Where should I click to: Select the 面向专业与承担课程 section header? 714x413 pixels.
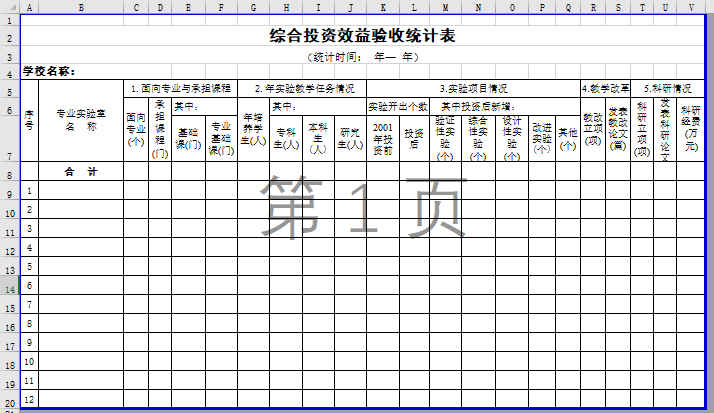tap(180, 88)
